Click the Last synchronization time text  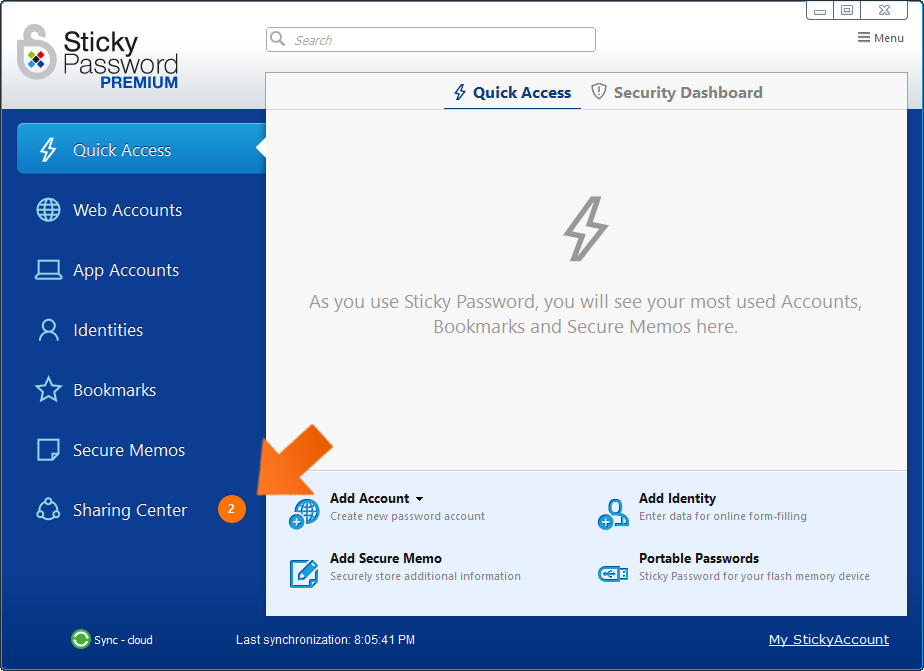[325, 639]
